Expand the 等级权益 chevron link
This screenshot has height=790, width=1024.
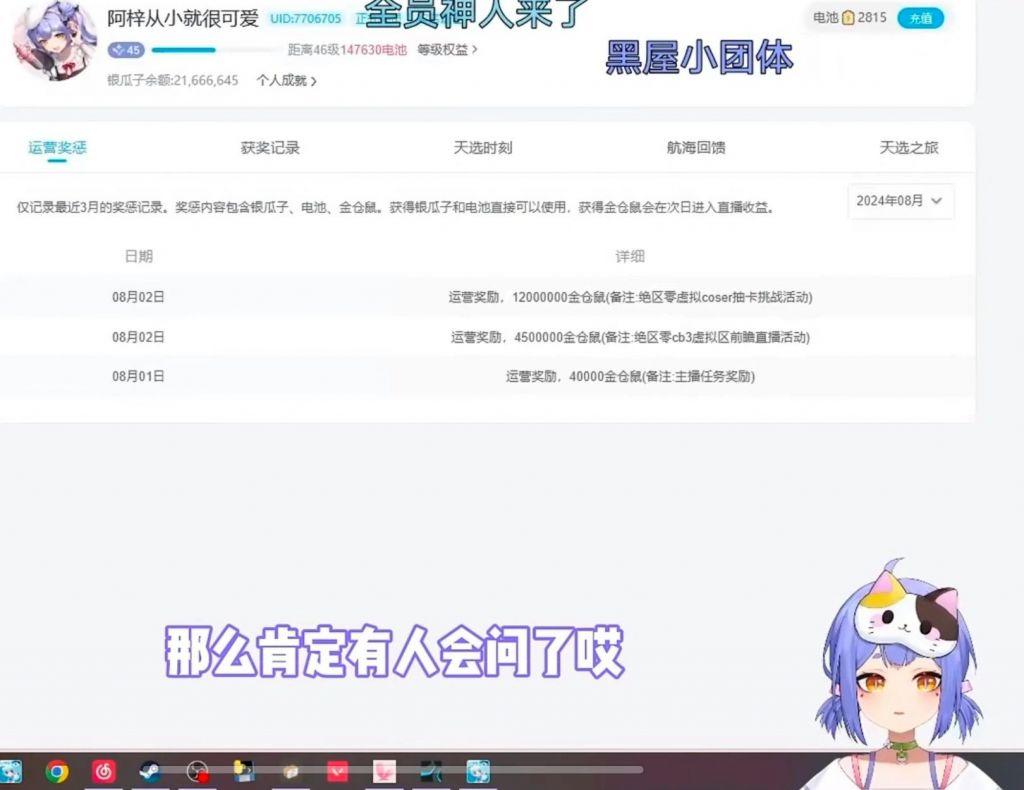[x=447, y=49]
